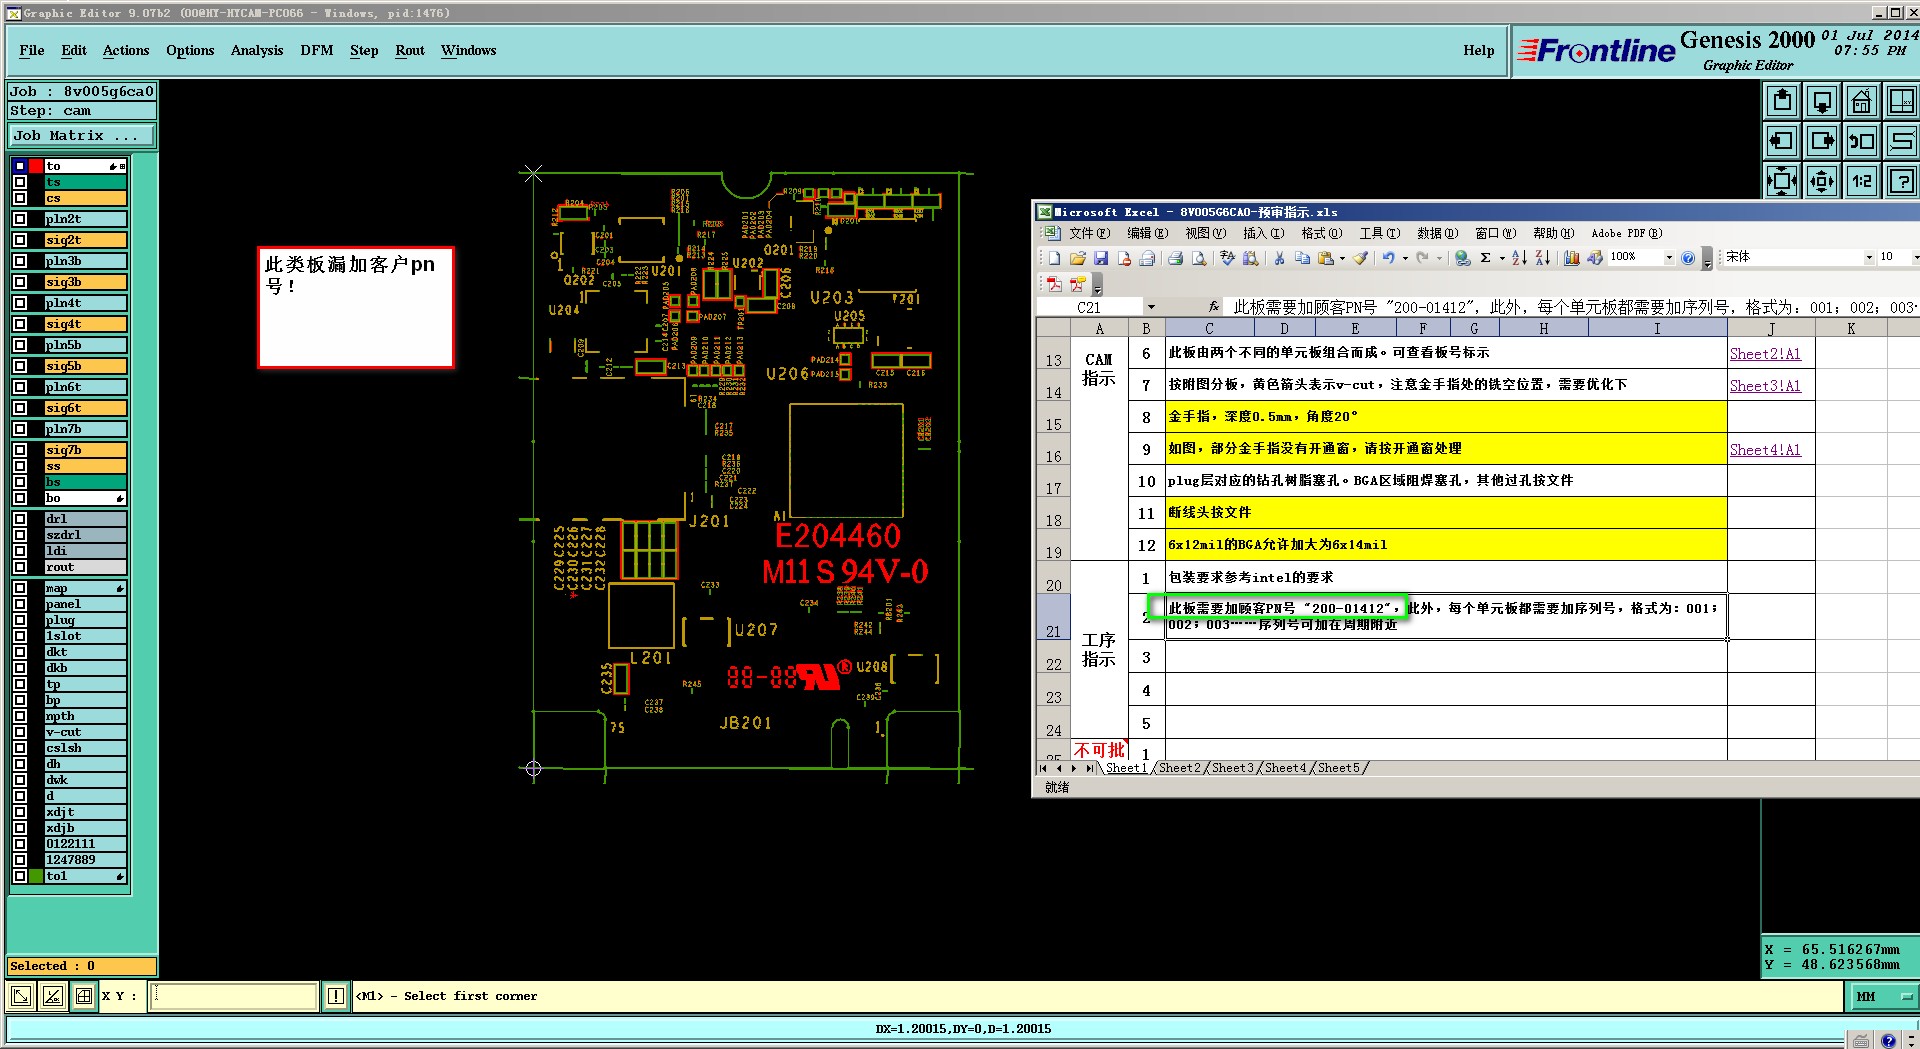Click the Job Matrix button

82,135
